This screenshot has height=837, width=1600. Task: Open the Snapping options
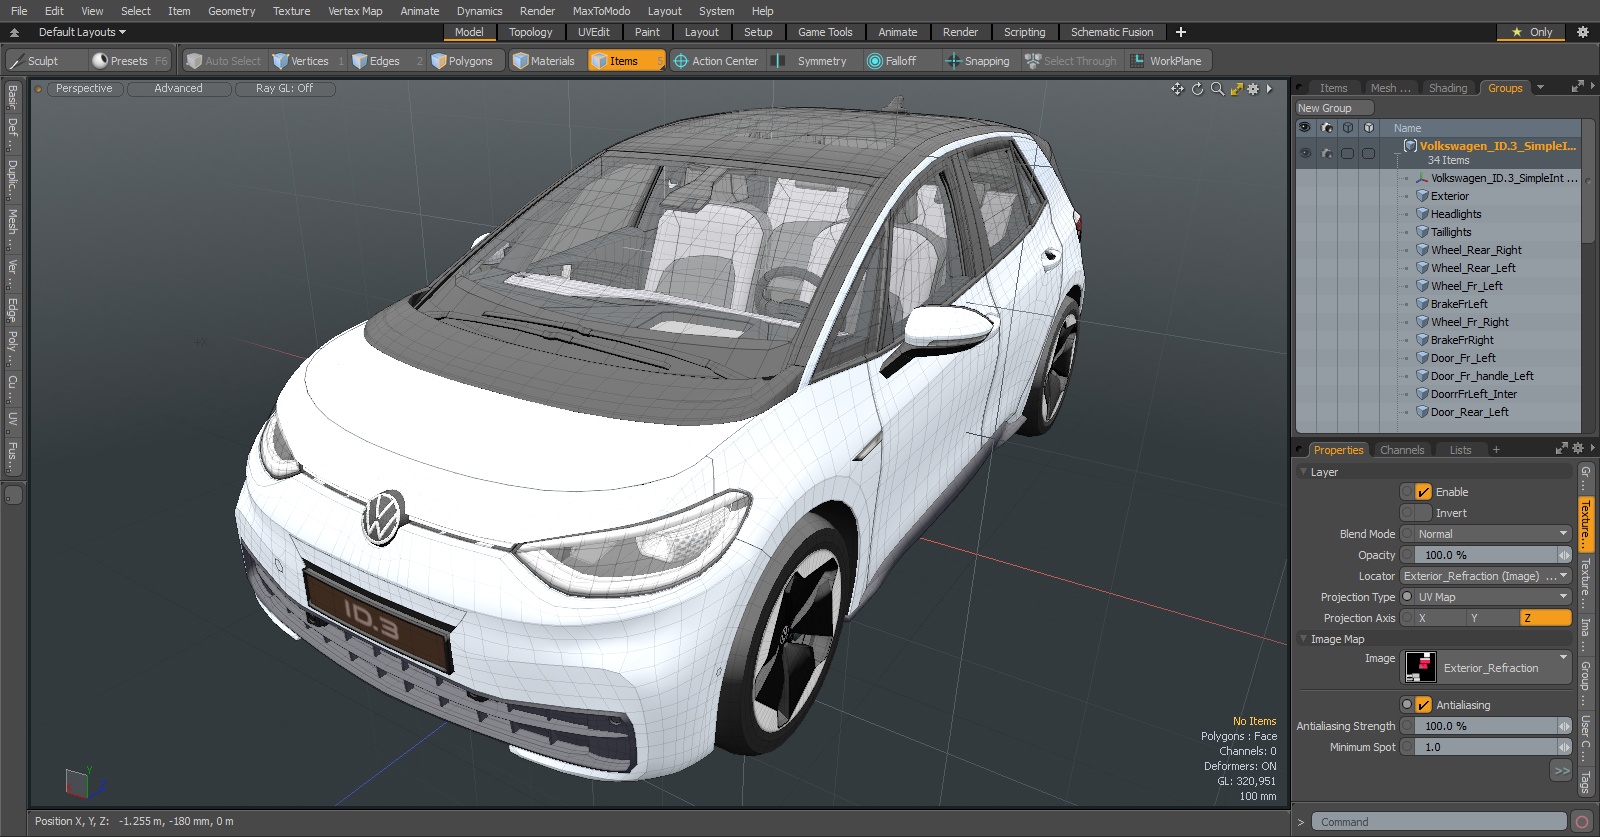[x=978, y=61]
